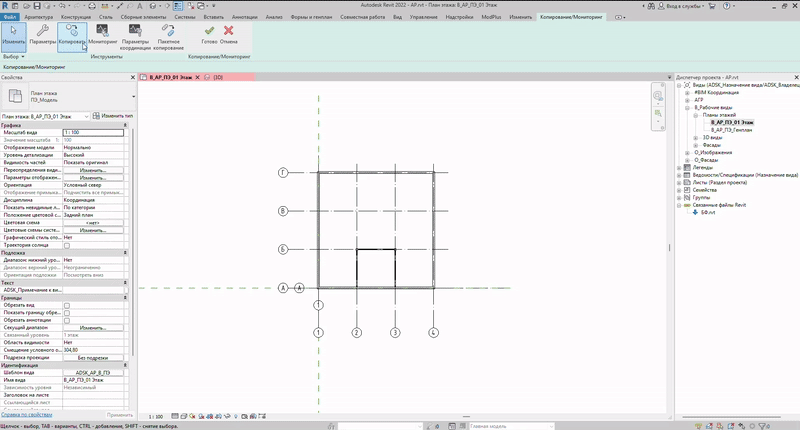Select В_АР_ПЭ_Генплан view in browser
The width and height of the screenshot is (800, 430).
[731, 130]
